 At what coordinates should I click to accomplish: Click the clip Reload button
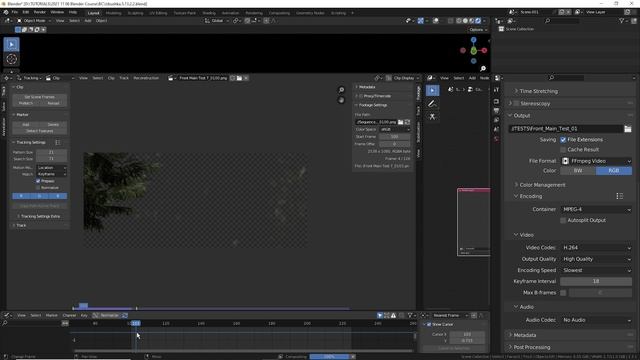pos(53,103)
